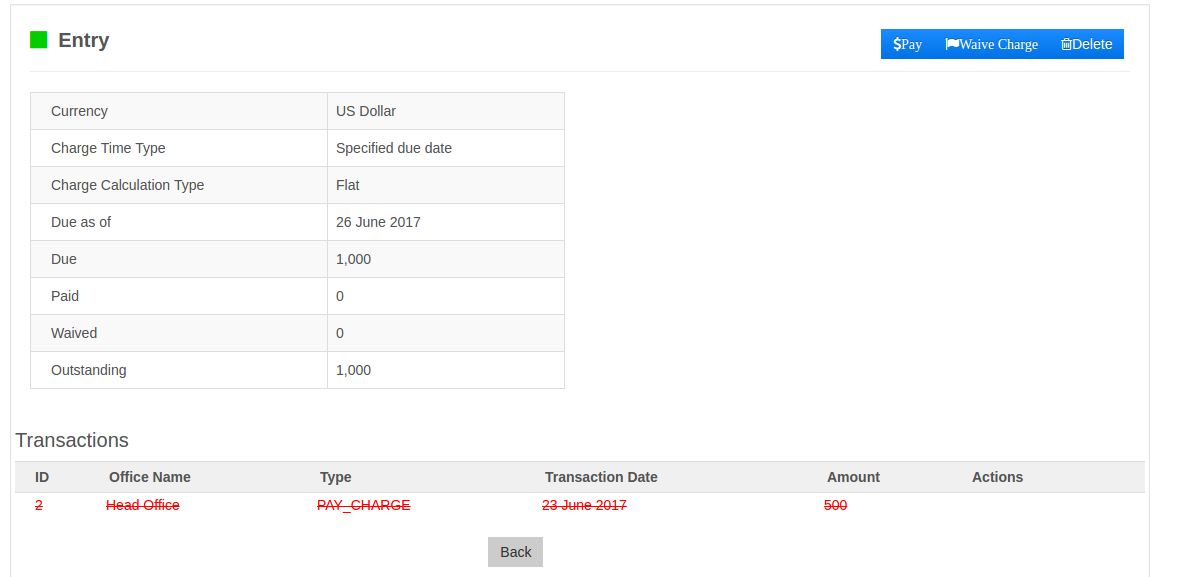Viewport: 1184px width, 577px height.
Task: Click the Transaction Date column header
Action: (601, 477)
